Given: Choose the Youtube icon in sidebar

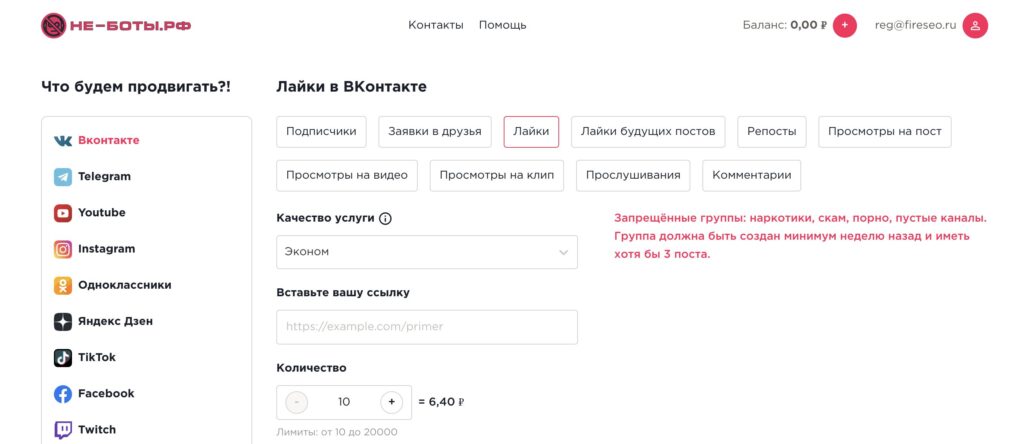Looking at the screenshot, I should [x=63, y=213].
